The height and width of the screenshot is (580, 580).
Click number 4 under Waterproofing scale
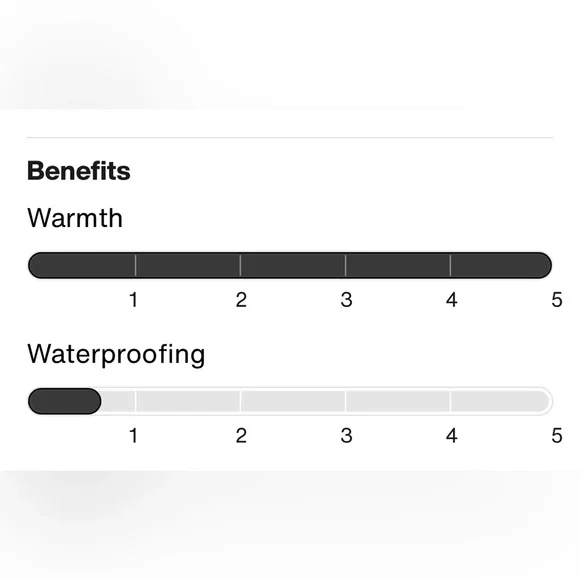point(451,435)
